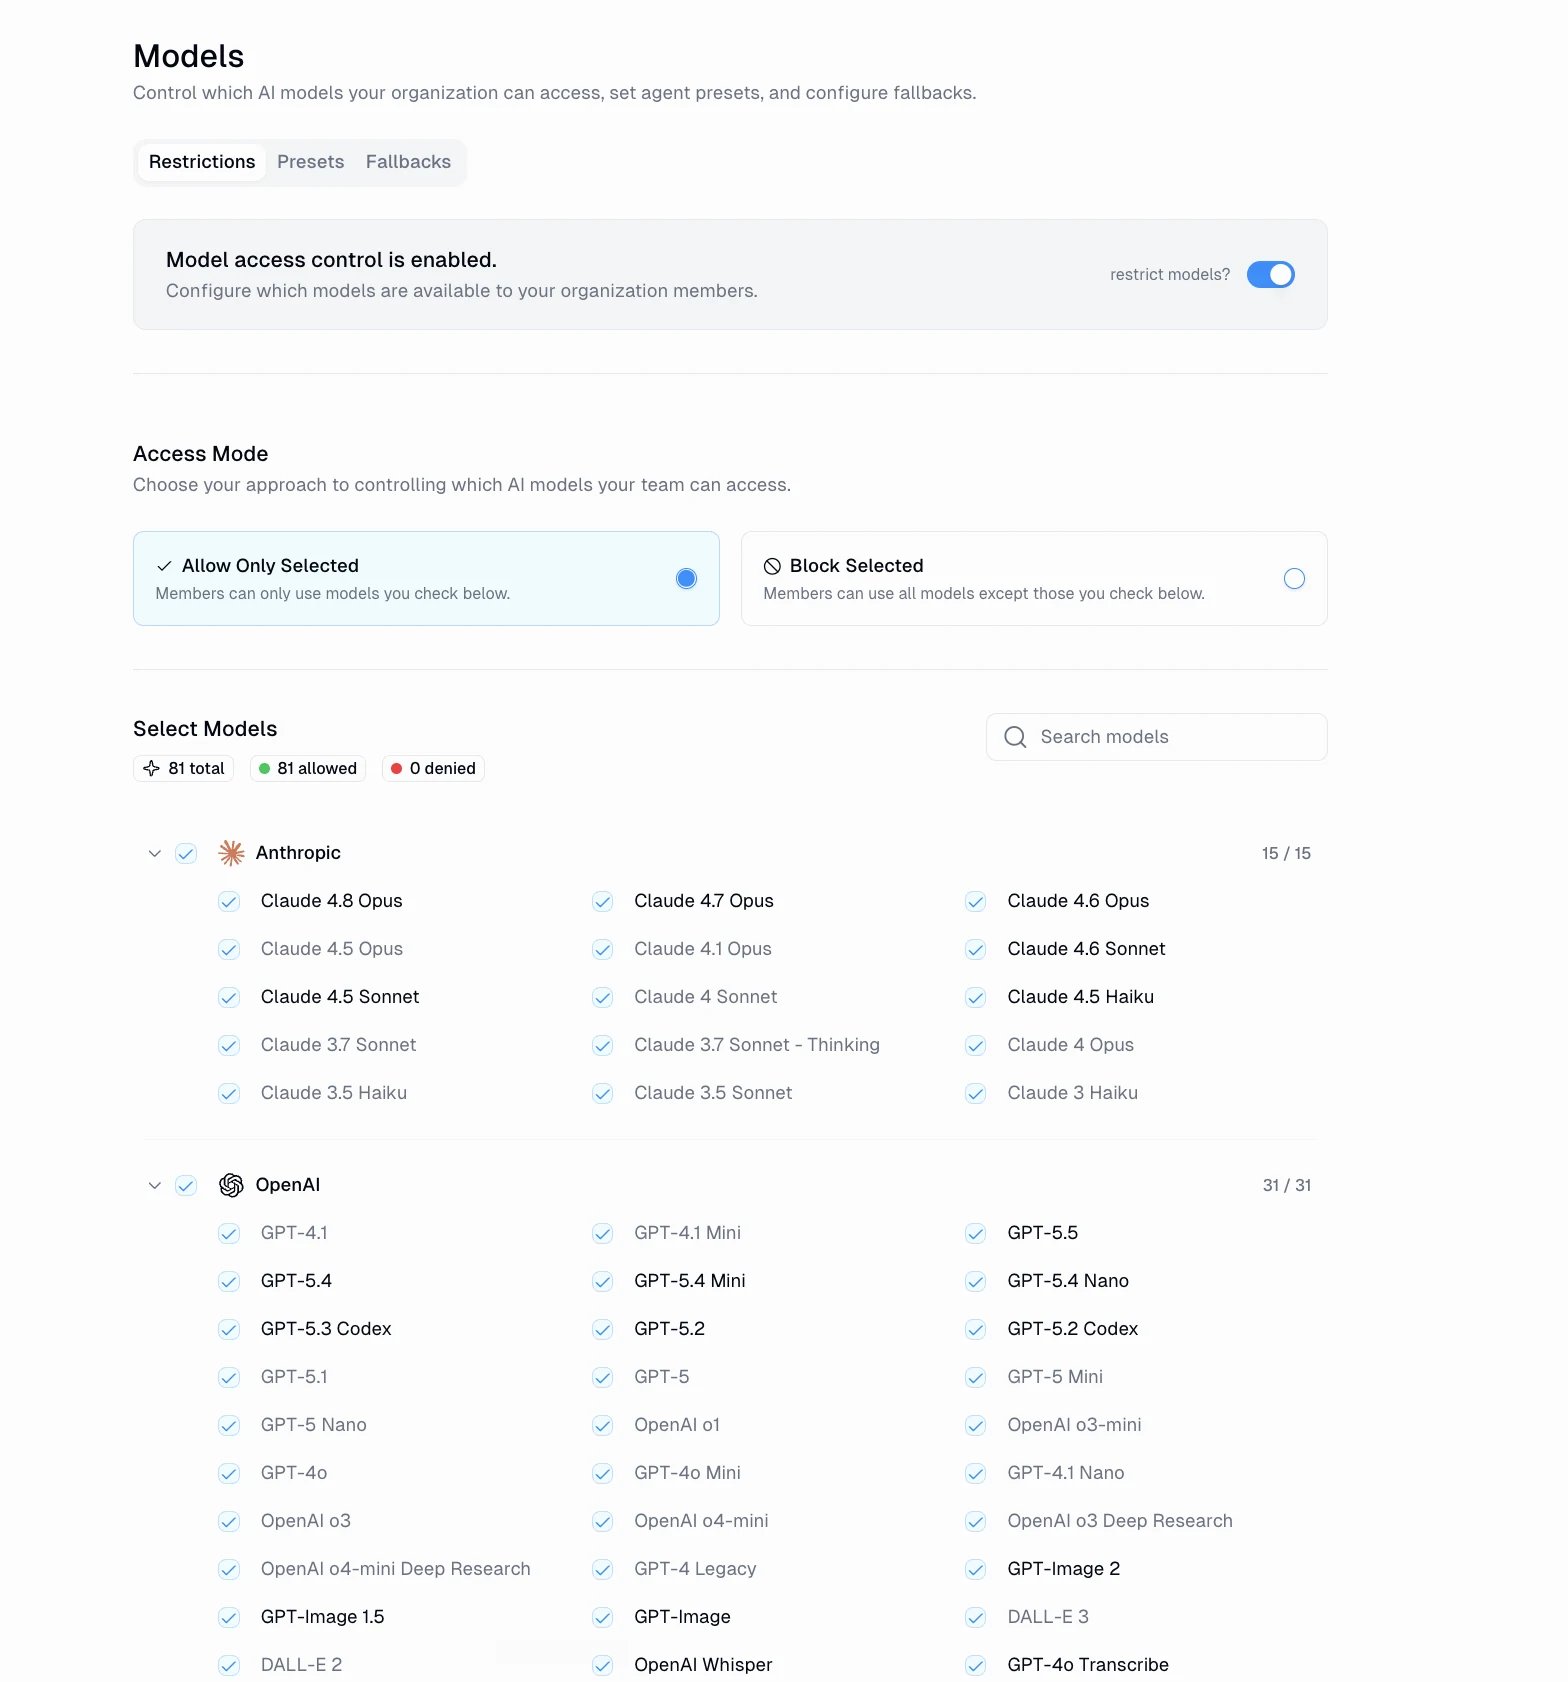
Task: Click the GPT-4o Transcribe label
Action: pyautogui.click(x=1088, y=1665)
